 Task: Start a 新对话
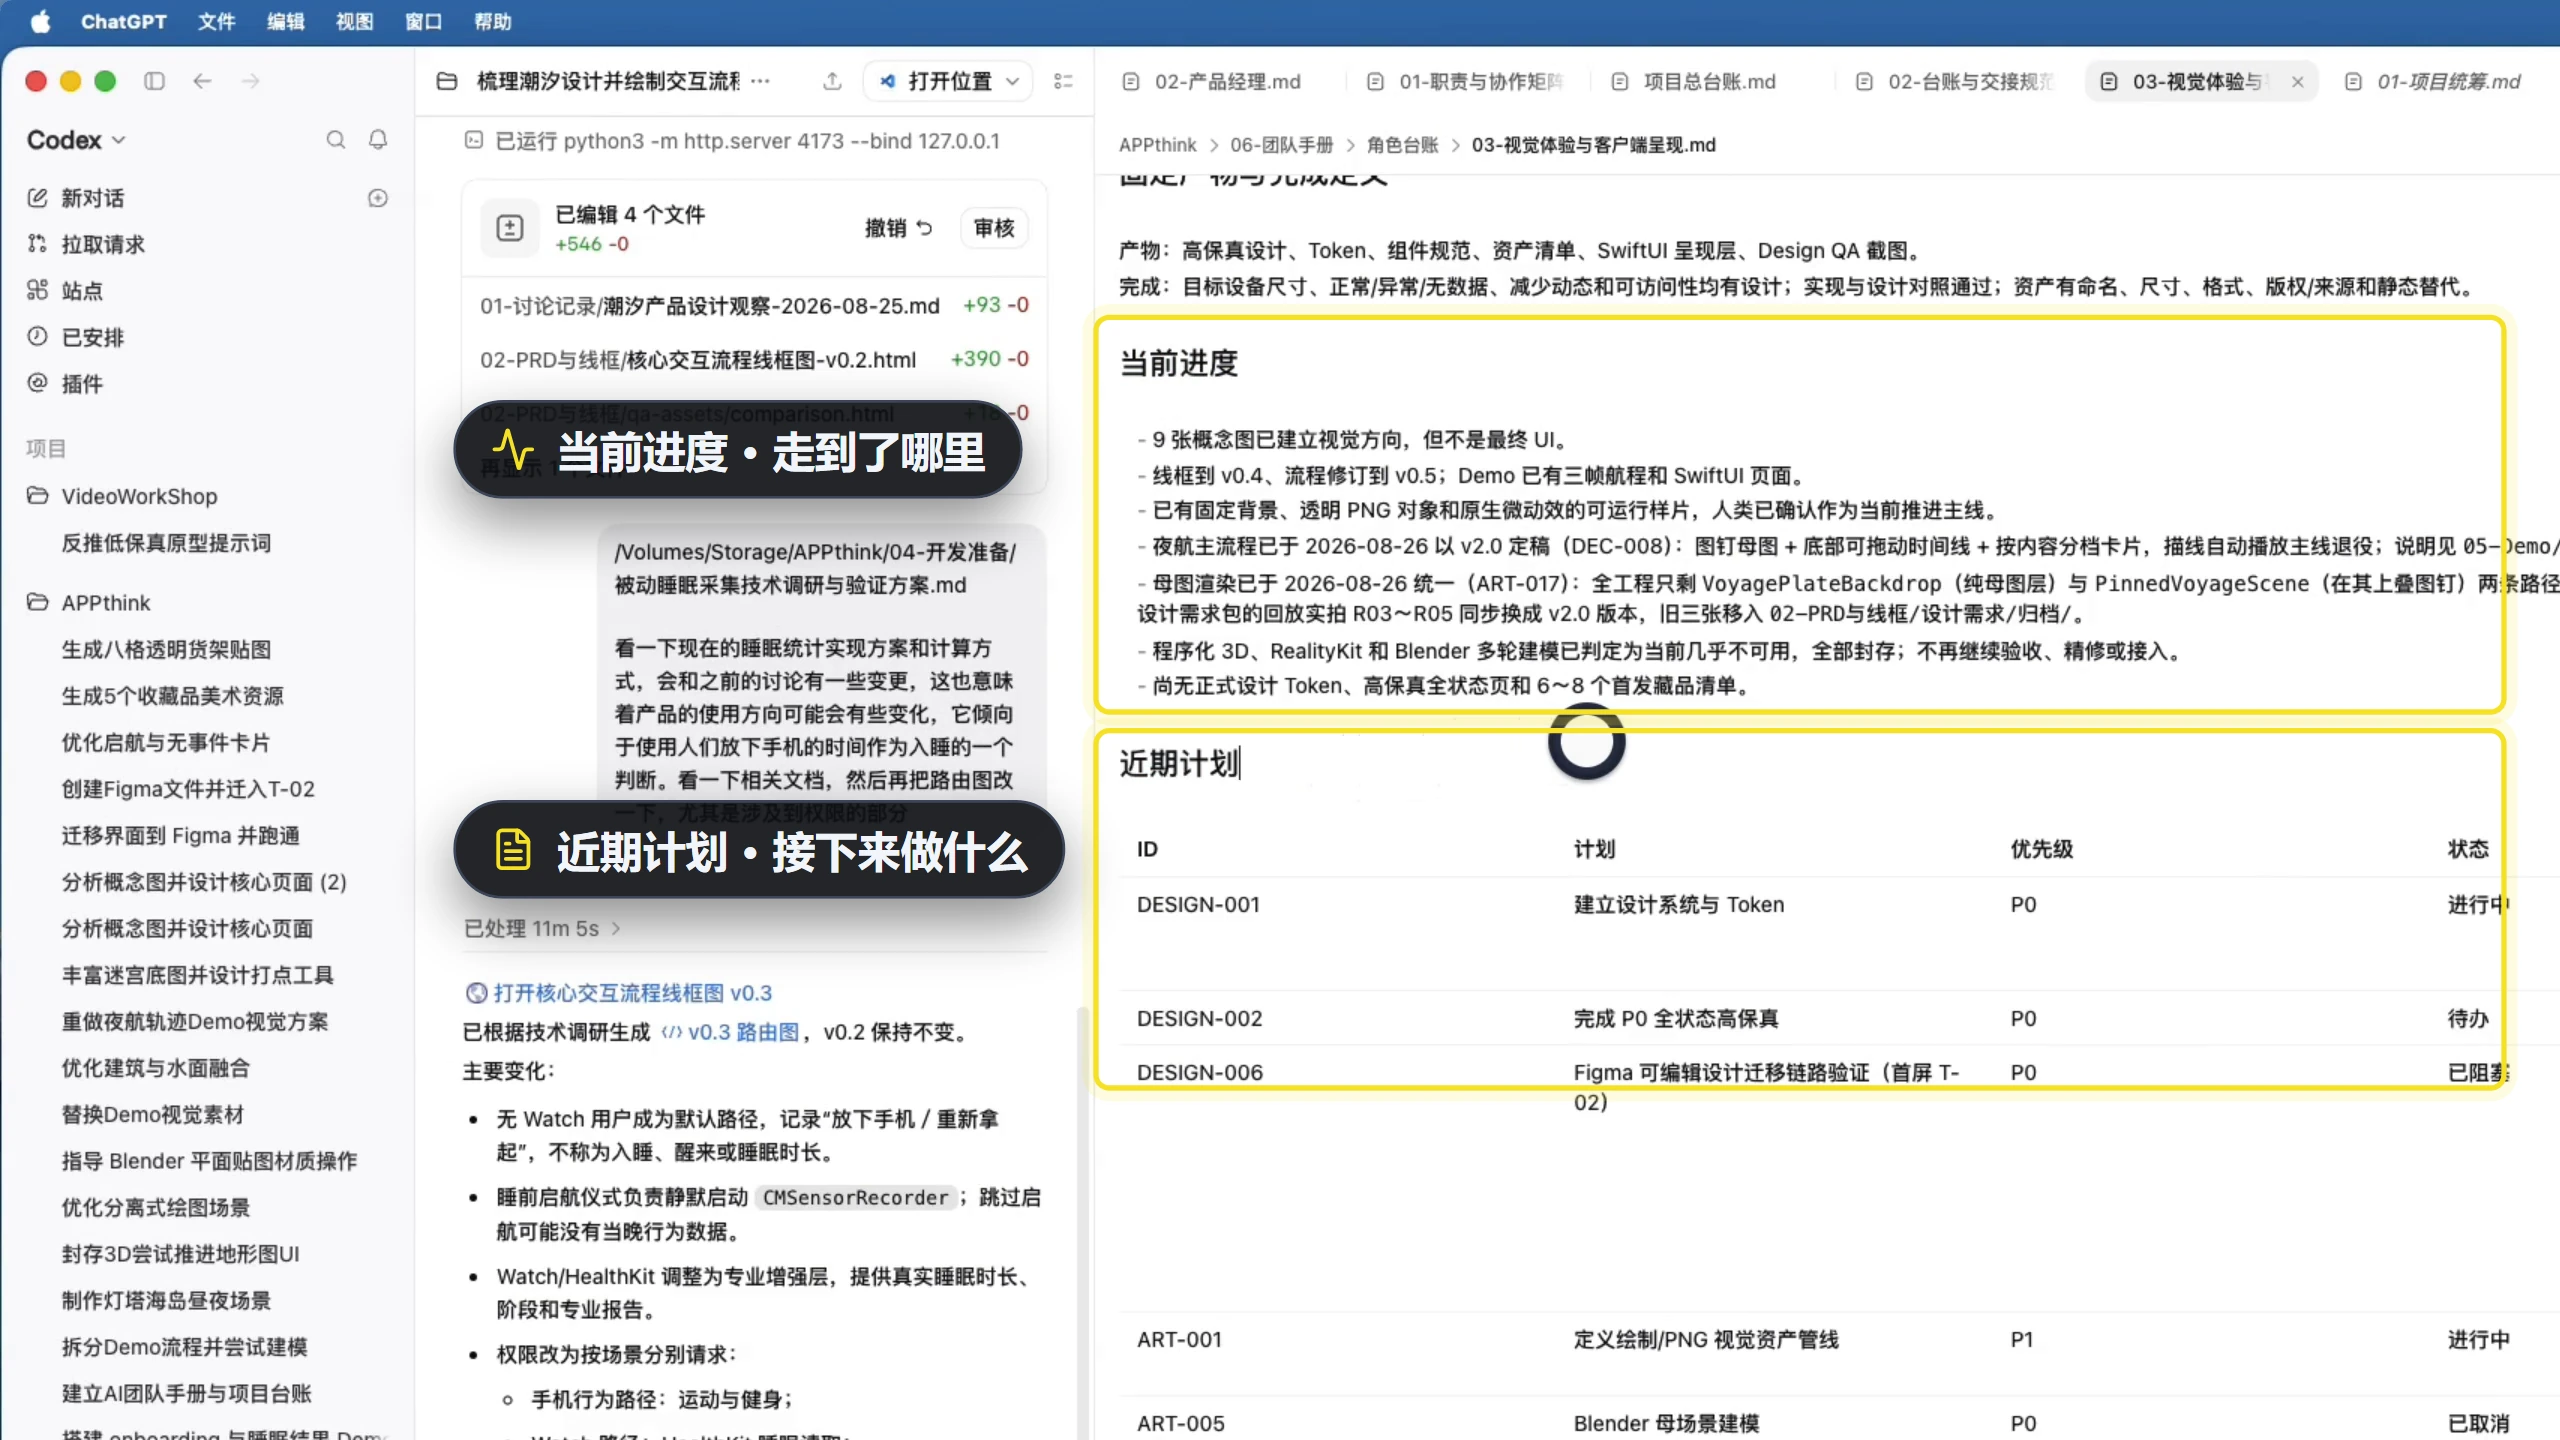pos(92,198)
